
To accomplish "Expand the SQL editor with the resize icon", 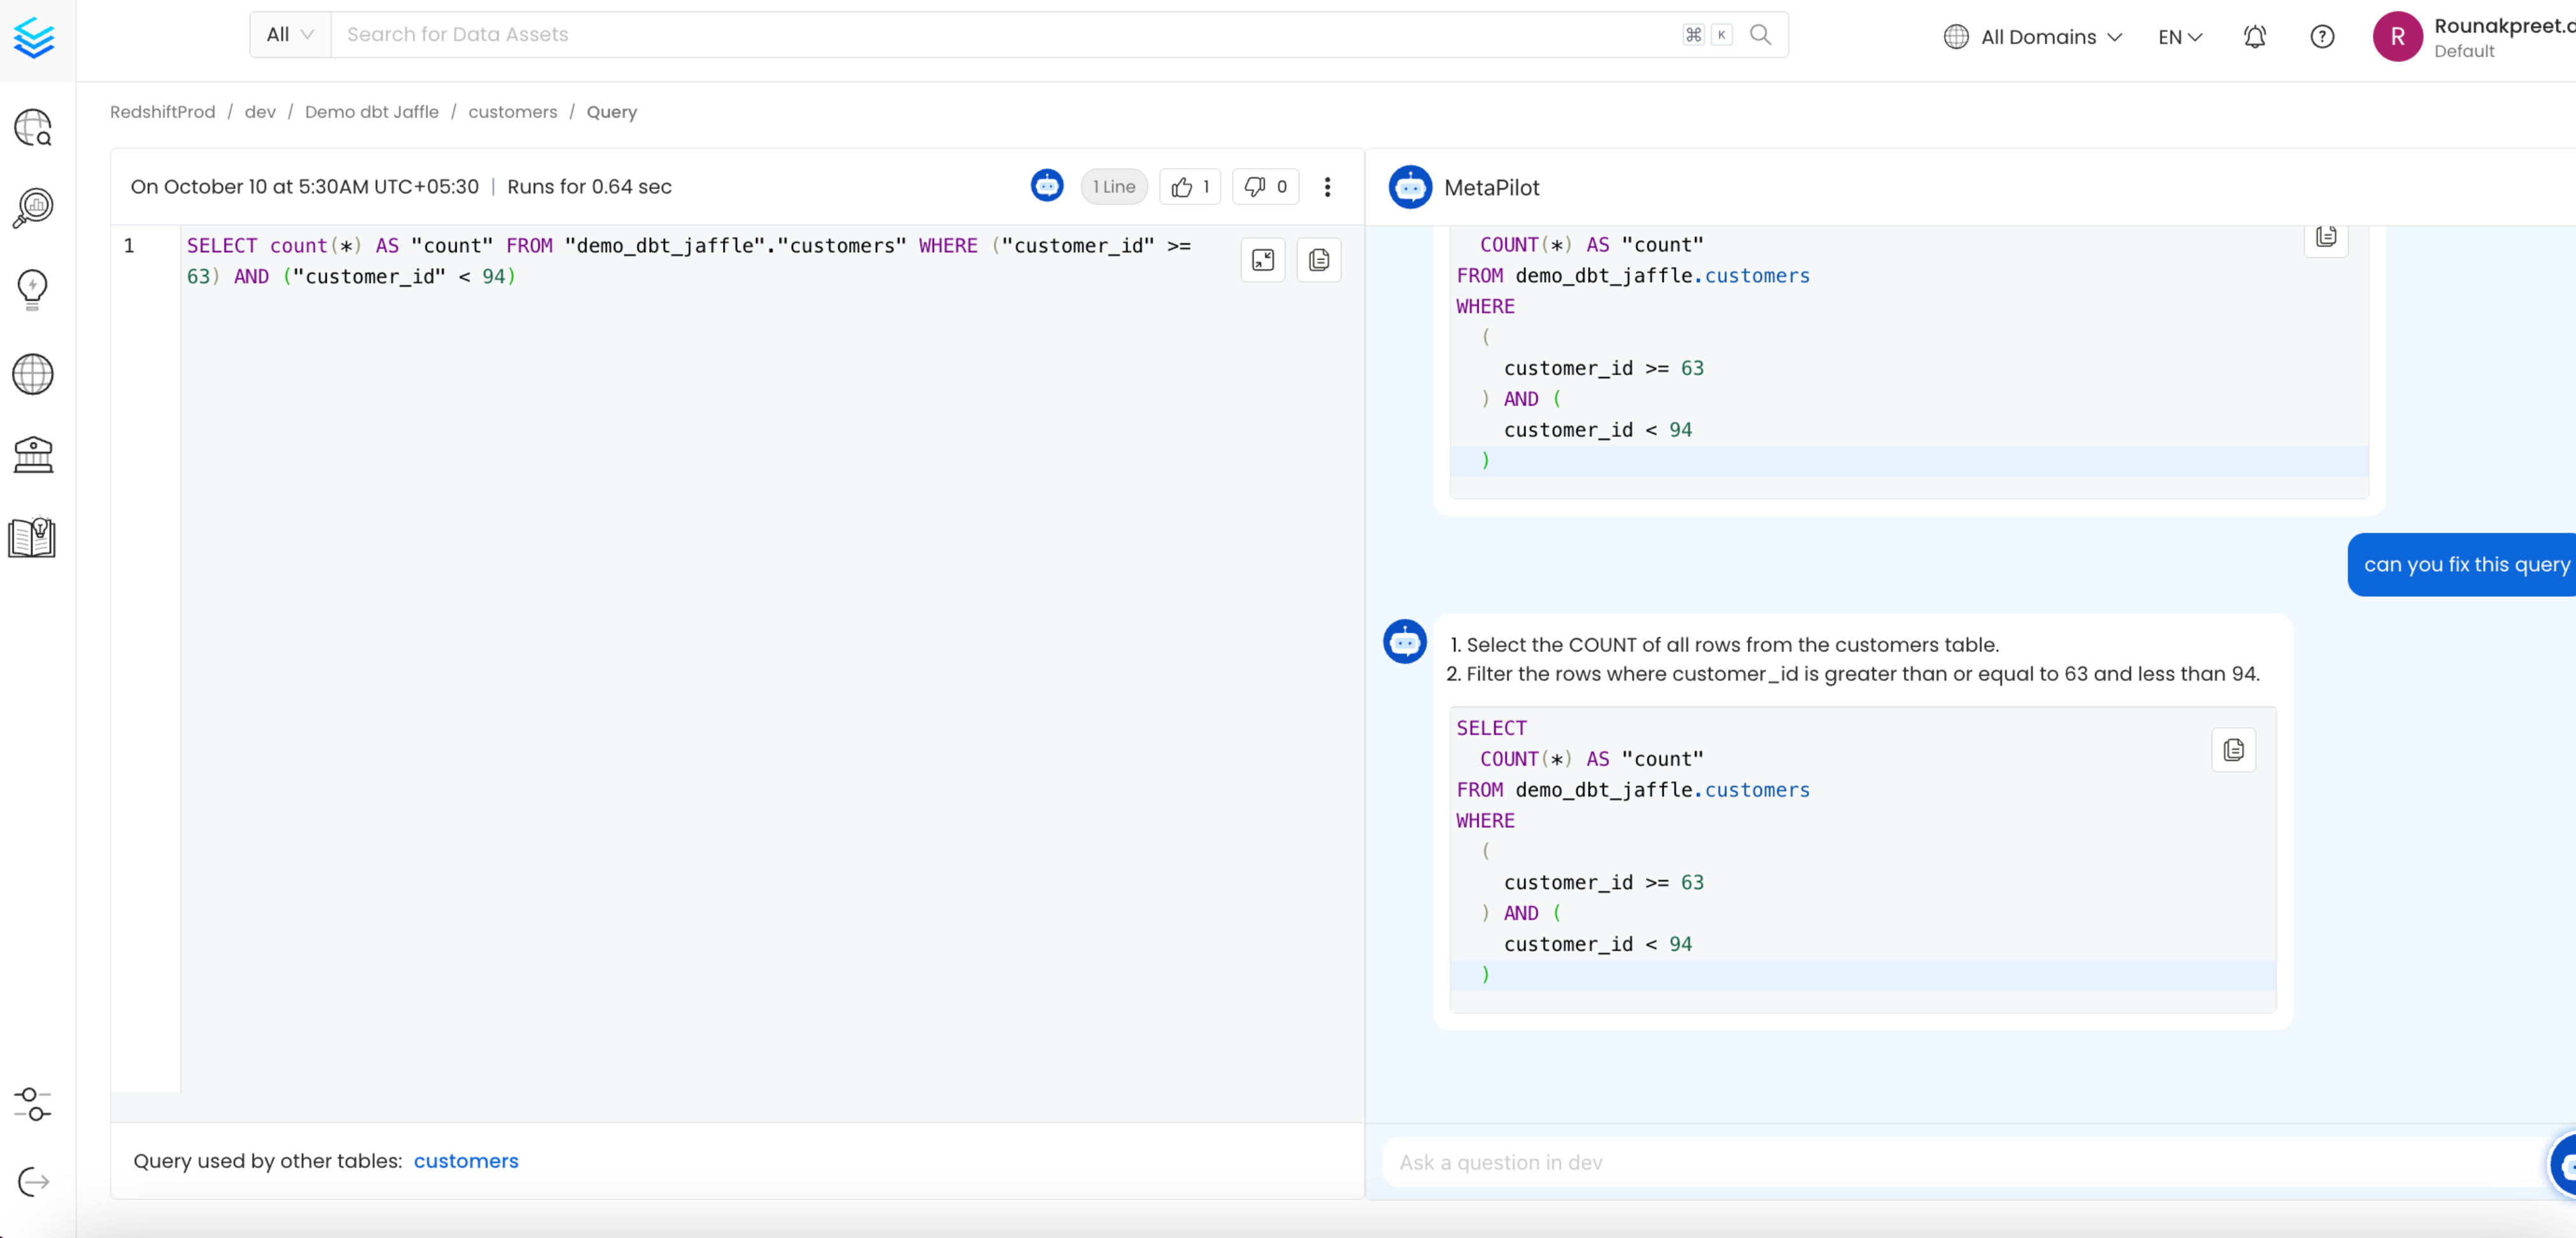I will tap(1262, 259).
